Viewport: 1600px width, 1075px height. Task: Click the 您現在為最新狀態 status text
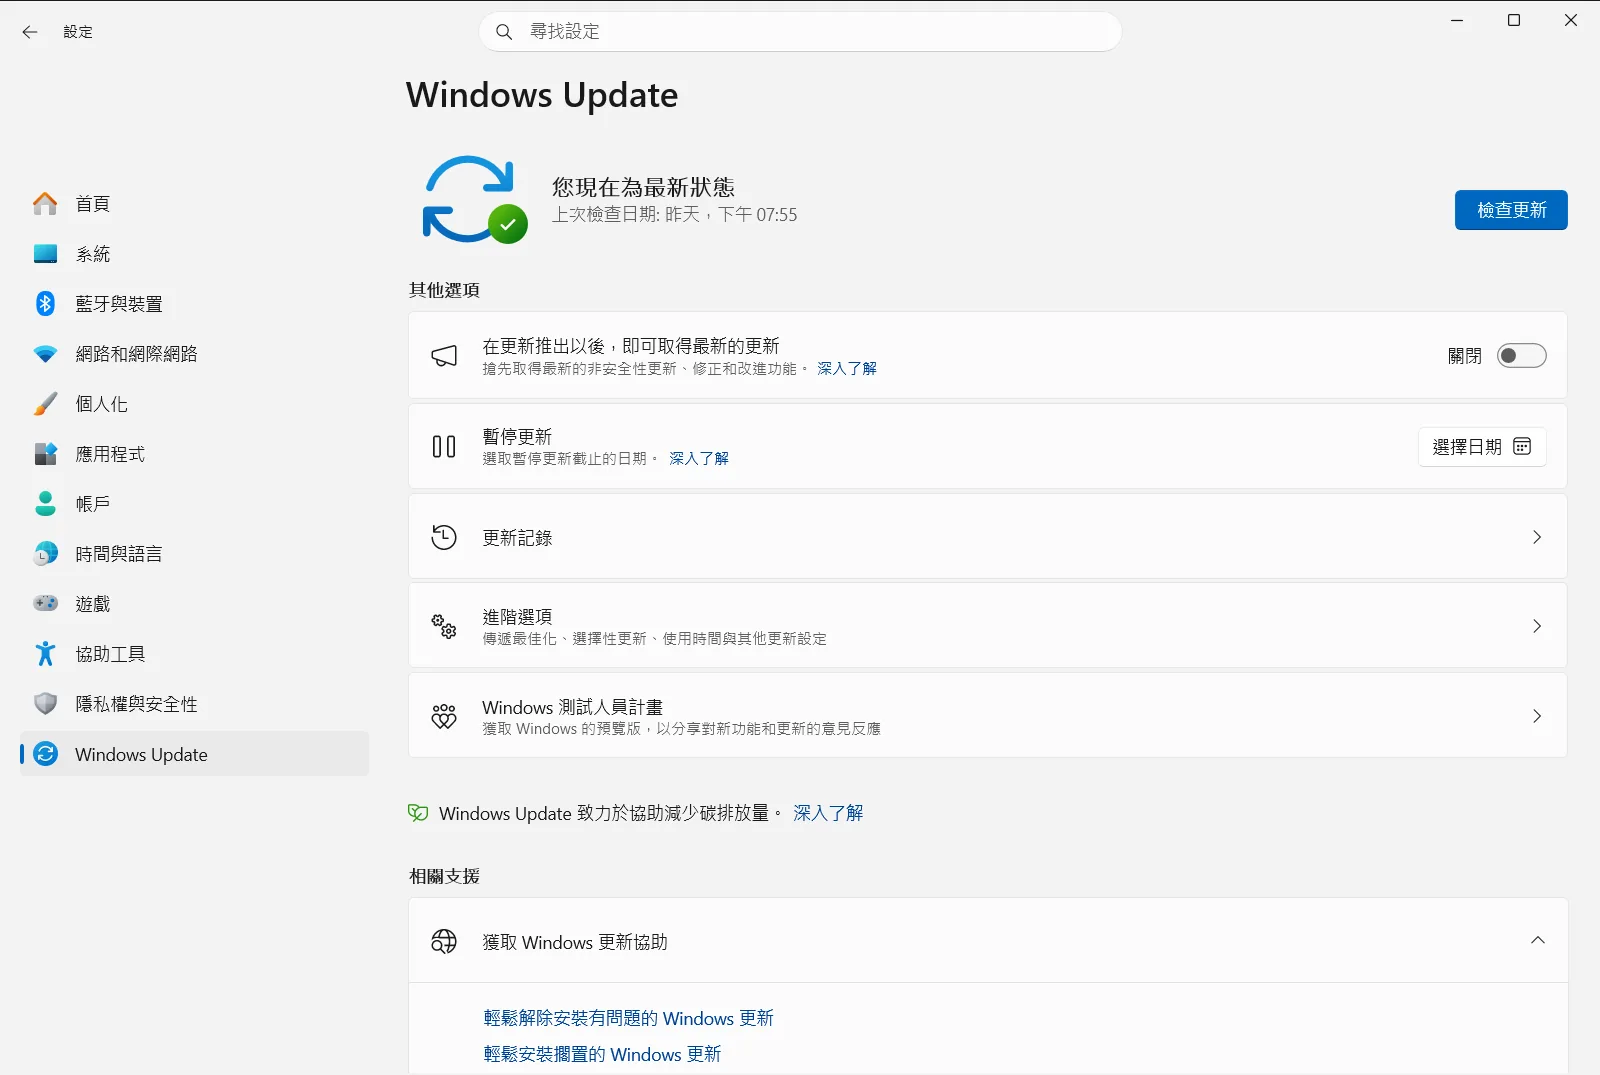(x=643, y=187)
